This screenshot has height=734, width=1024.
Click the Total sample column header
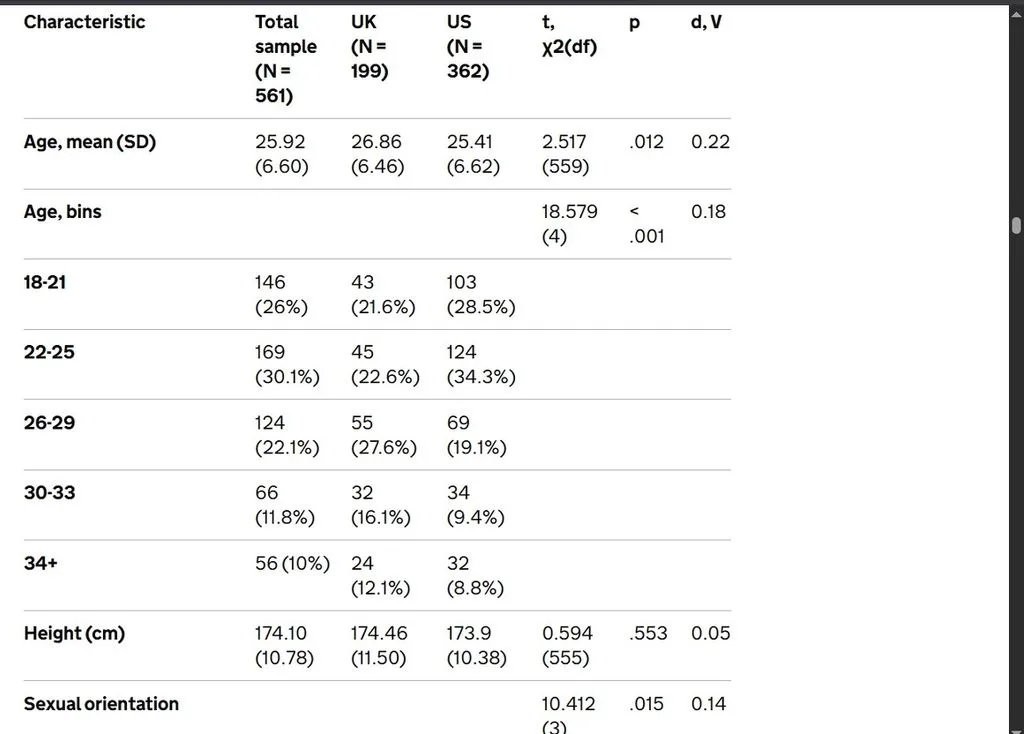click(x=286, y=59)
